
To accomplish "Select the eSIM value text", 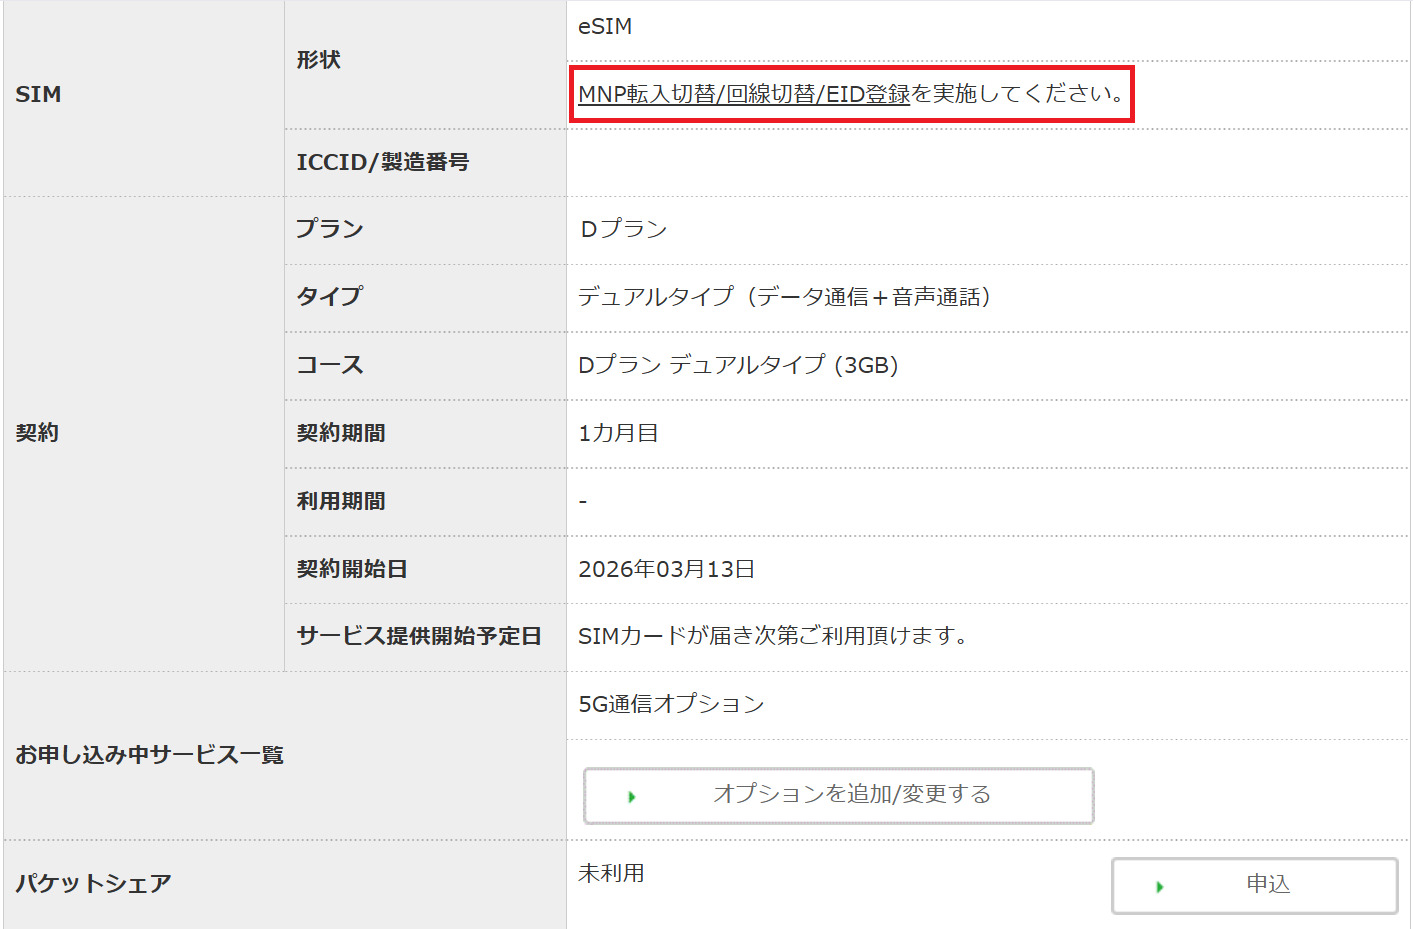I will click(605, 27).
